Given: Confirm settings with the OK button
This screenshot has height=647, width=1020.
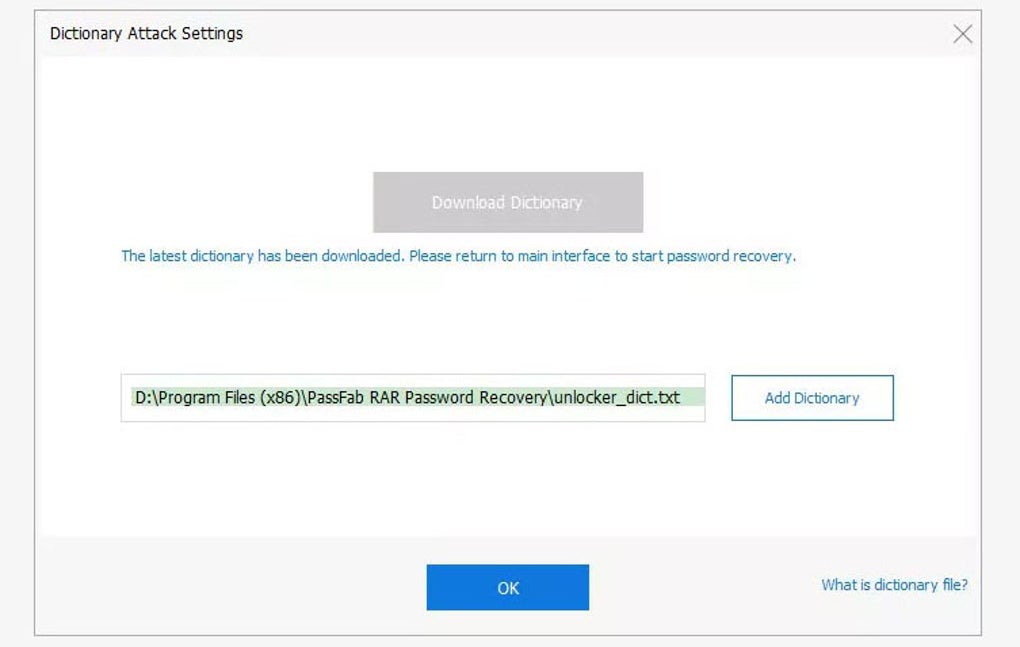Looking at the screenshot, I should tap(507, 587).
